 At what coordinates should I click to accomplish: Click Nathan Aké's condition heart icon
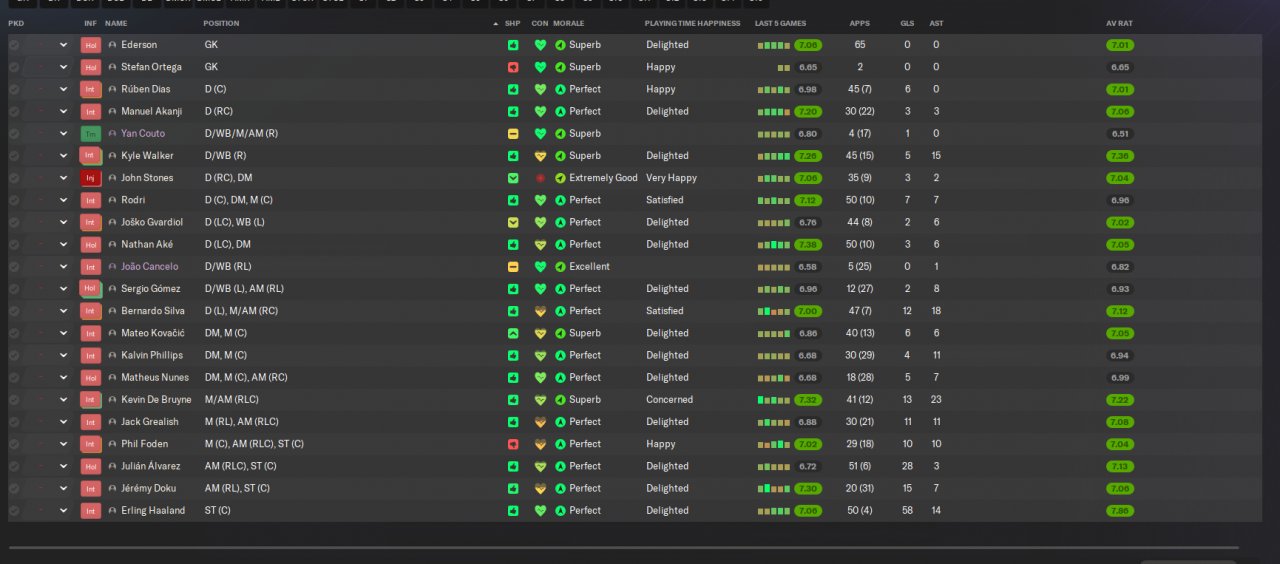[x=541, y=245]
